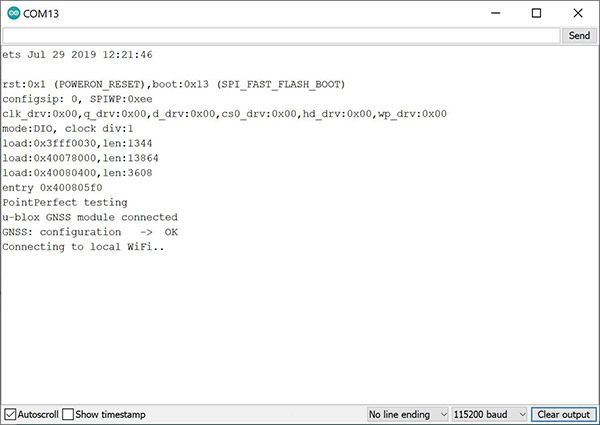Enable the Show timestamp checkbox
Image resolution: width=600 pixels, height=425 pixels.
[68, 414]
